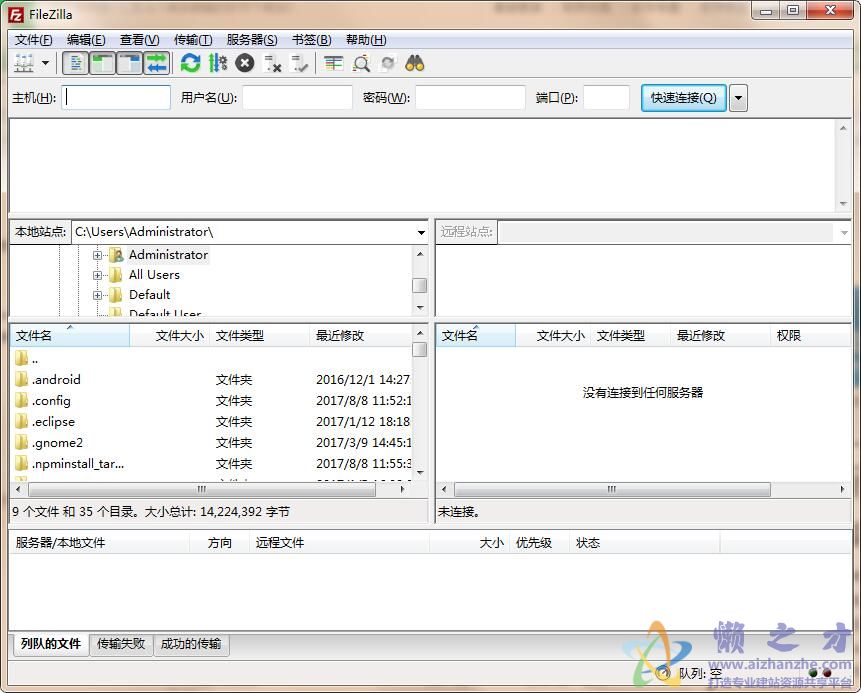Refresh the file and folder lists

click(x=189, y=63)
